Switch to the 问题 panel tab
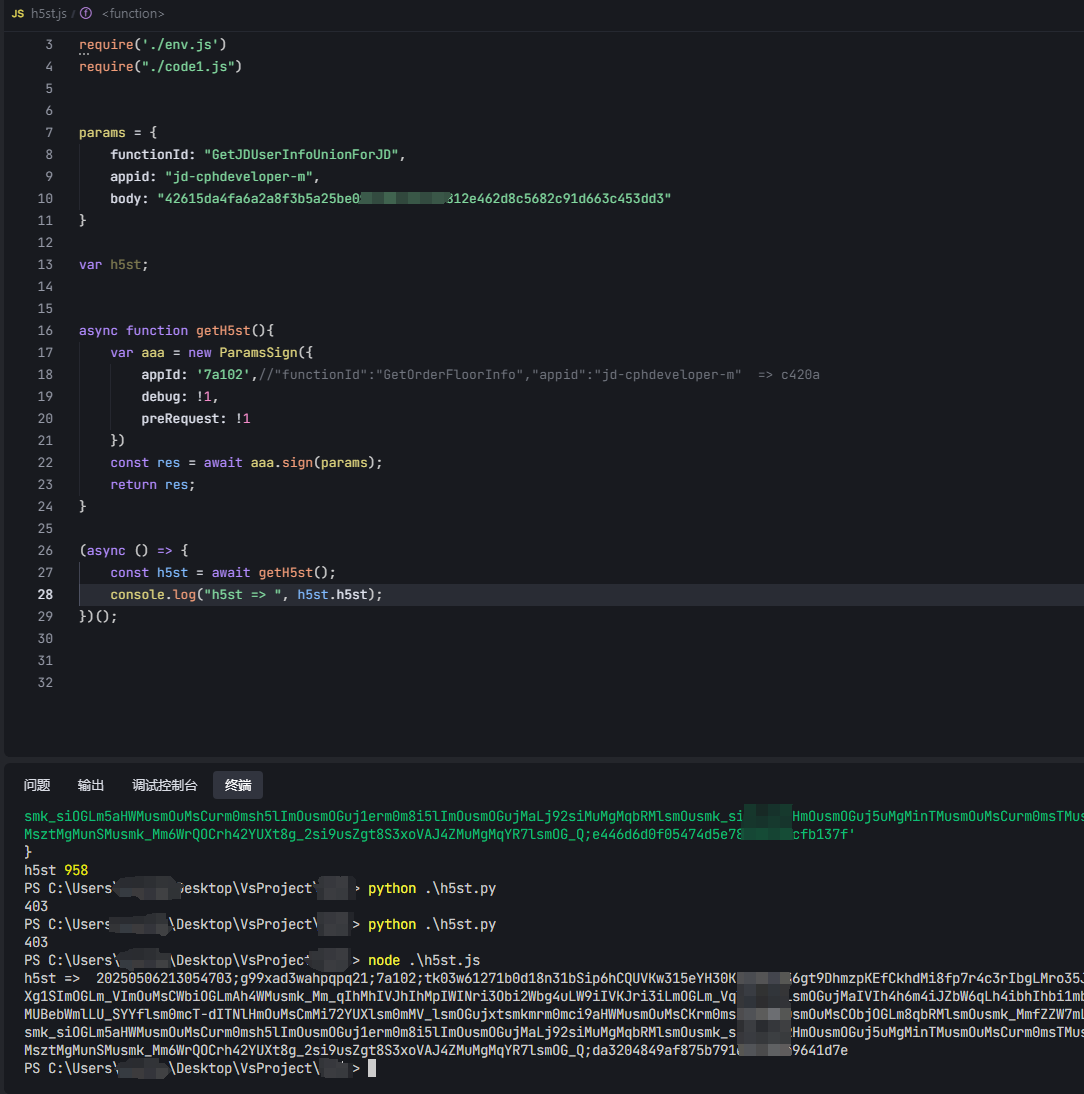The width and height of the screenshot is (1084, 1094). point(37,785)
